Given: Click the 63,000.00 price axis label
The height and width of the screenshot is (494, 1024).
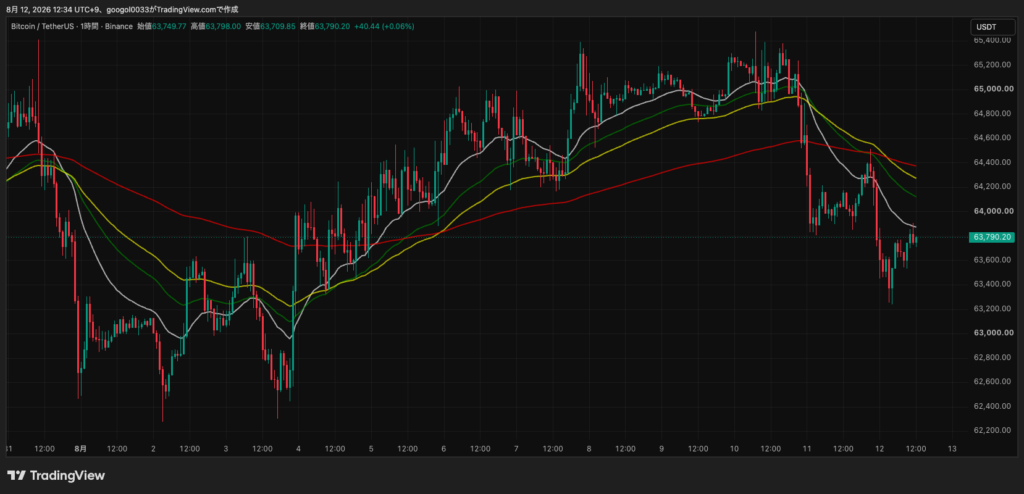Looking at the screenshot, I should pos(993,333).
